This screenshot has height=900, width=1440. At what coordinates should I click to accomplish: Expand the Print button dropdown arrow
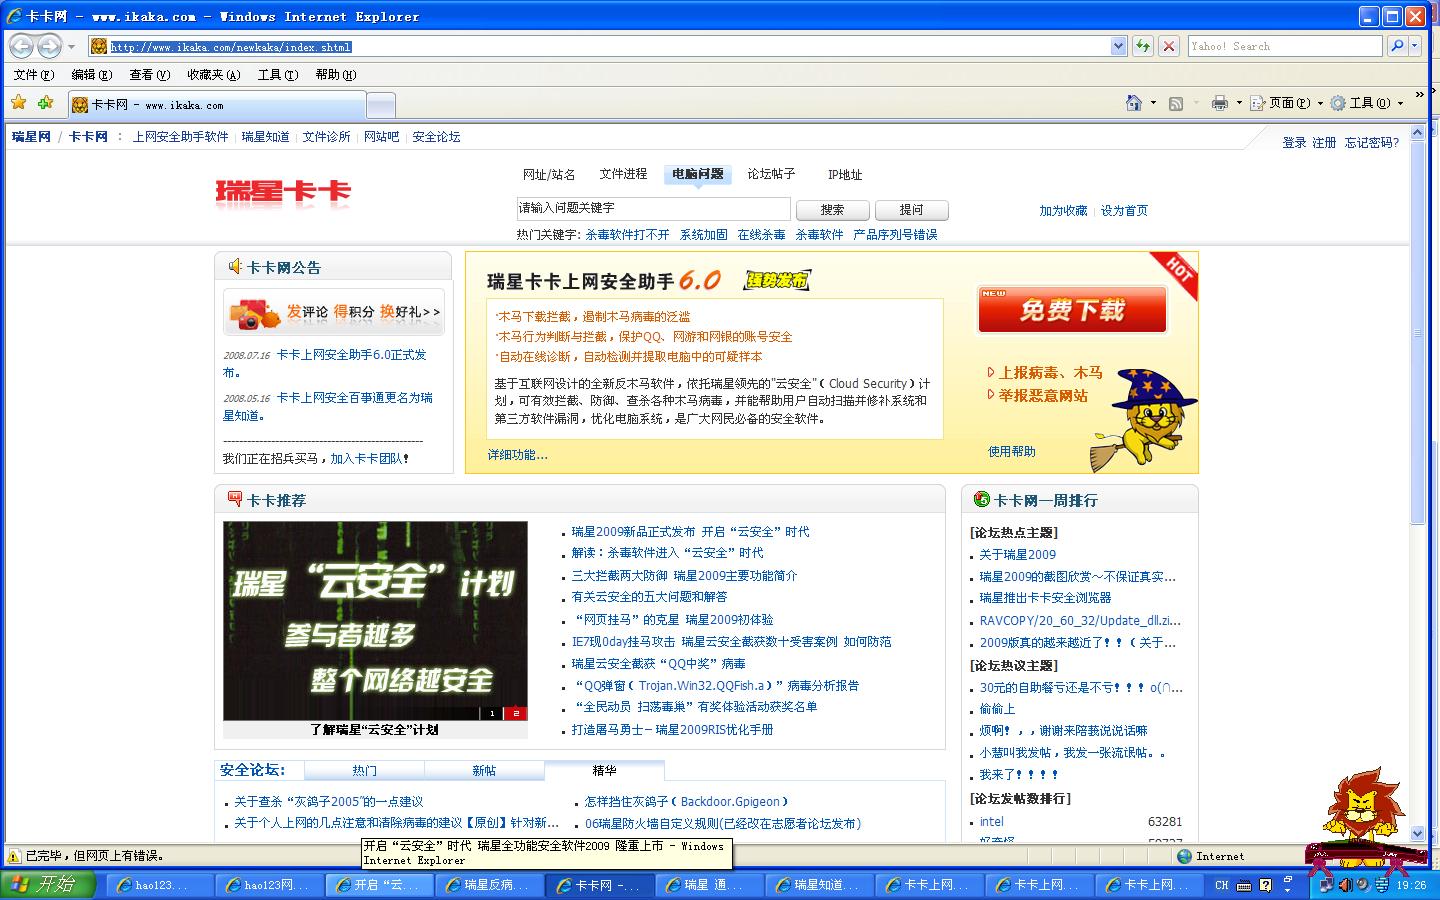pos(1239,103)
